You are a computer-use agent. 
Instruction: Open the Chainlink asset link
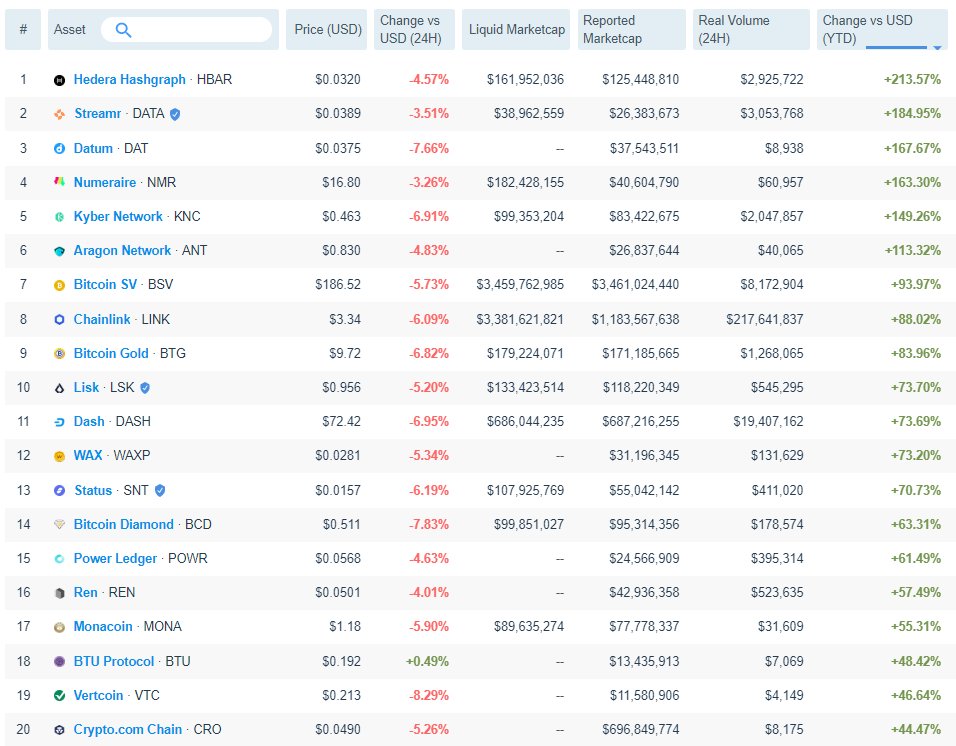coord(102,319)
